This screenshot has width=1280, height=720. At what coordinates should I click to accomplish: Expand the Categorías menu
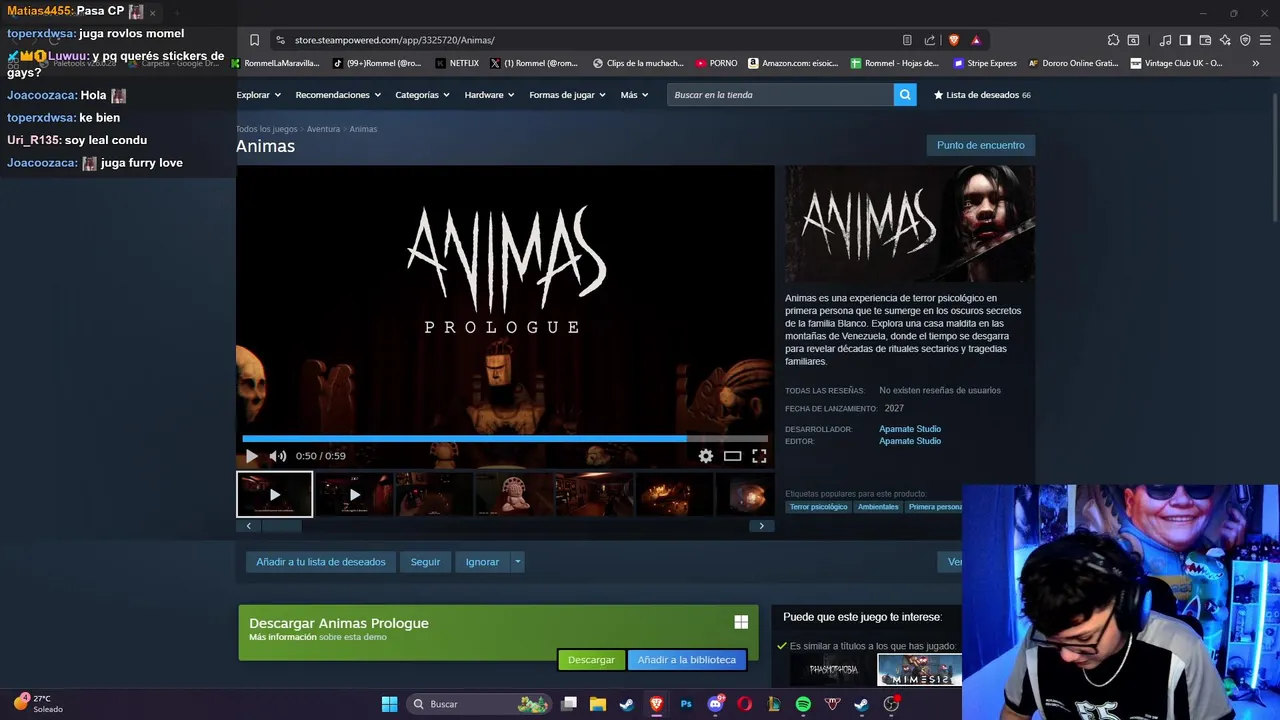point(422,95)
